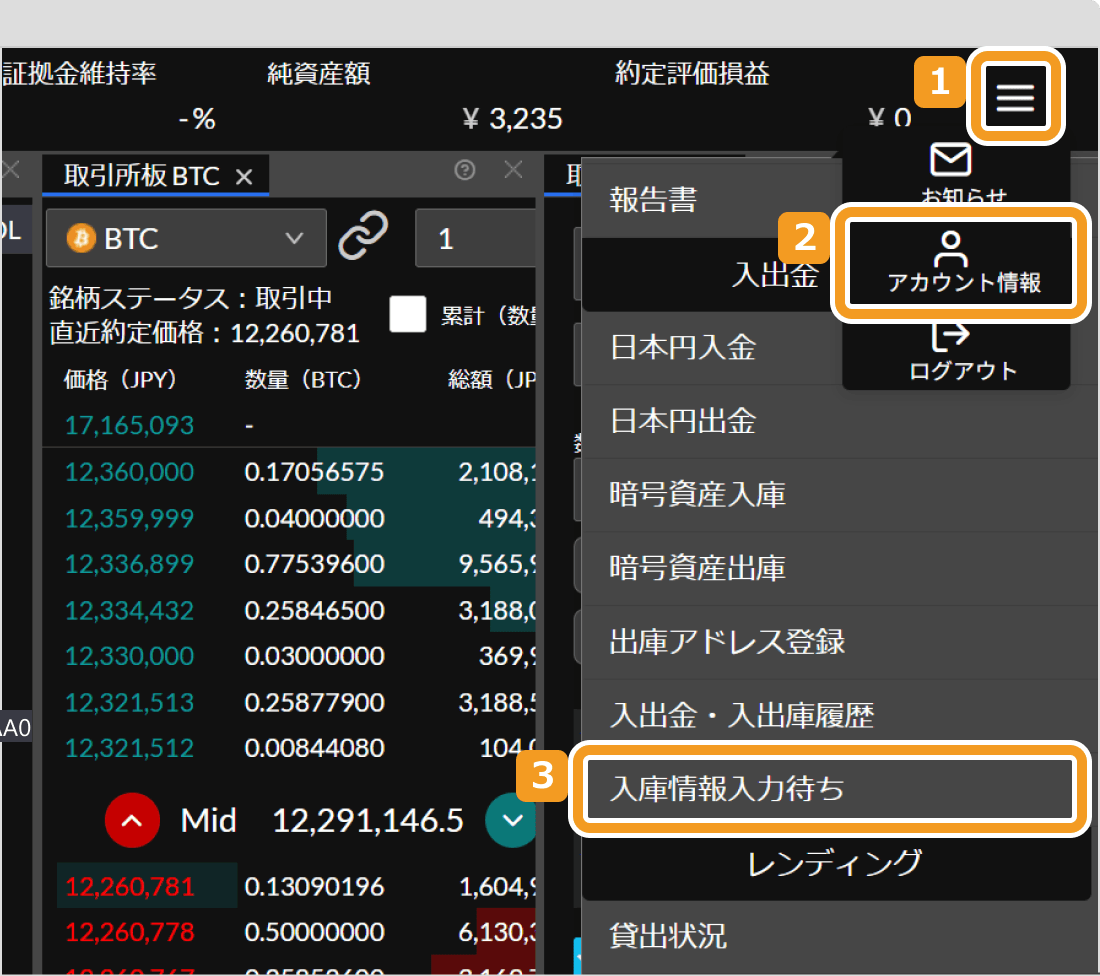
Task: Click the red up arrow beside Mid
Action: 132,820
